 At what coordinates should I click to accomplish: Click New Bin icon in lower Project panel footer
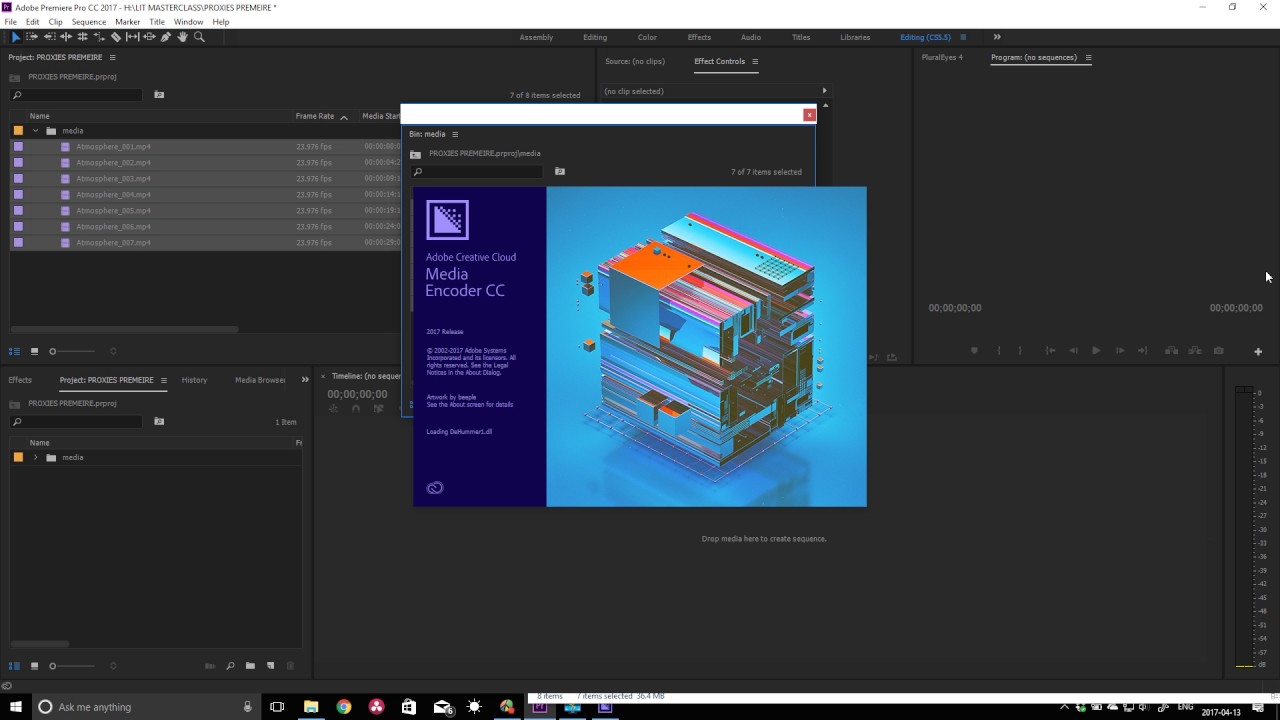250,666
